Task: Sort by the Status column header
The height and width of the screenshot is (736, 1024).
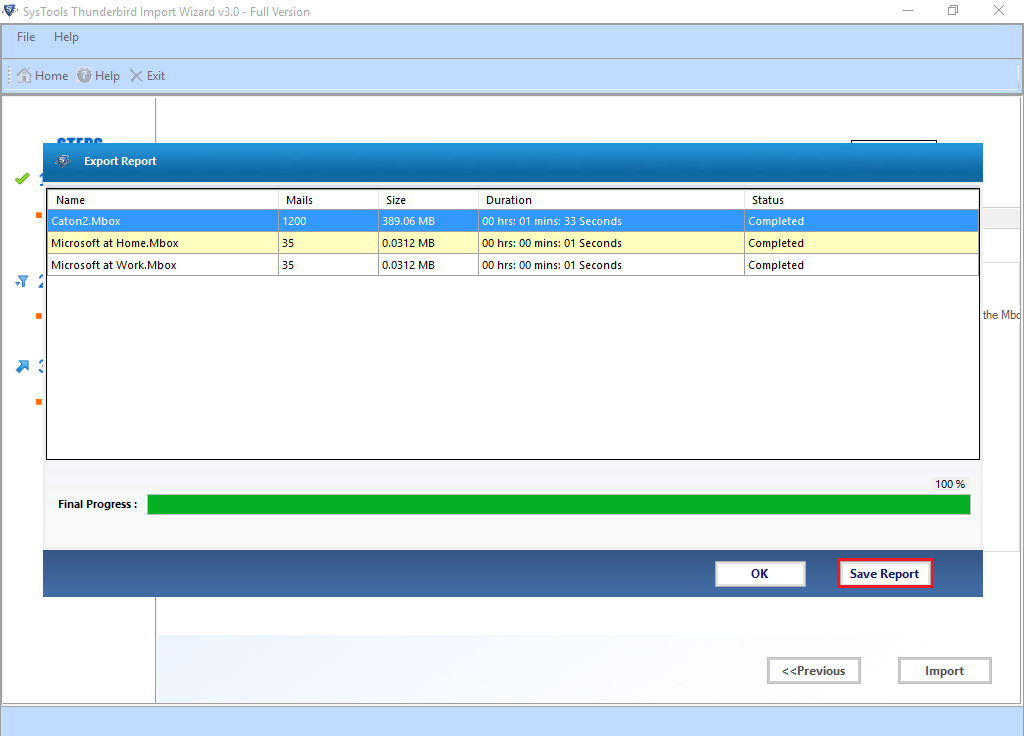Action: click(861, 200)
